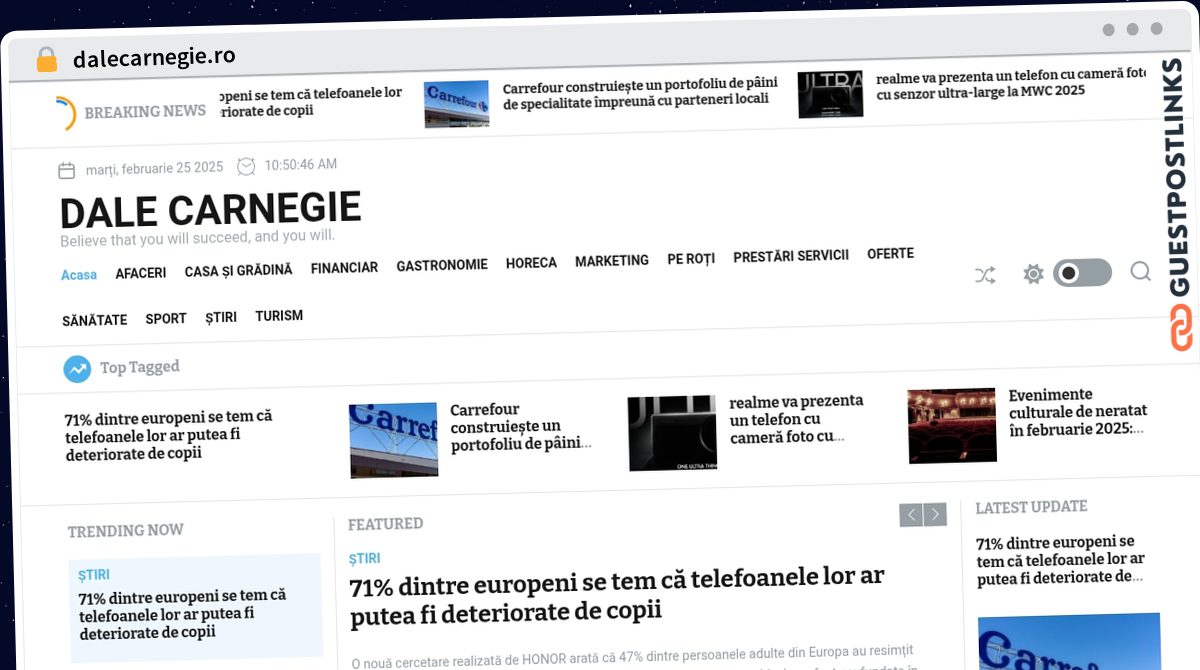Click the Believe that you will succeed tagline
The image size is (1200, 670).
click(197, 238)
